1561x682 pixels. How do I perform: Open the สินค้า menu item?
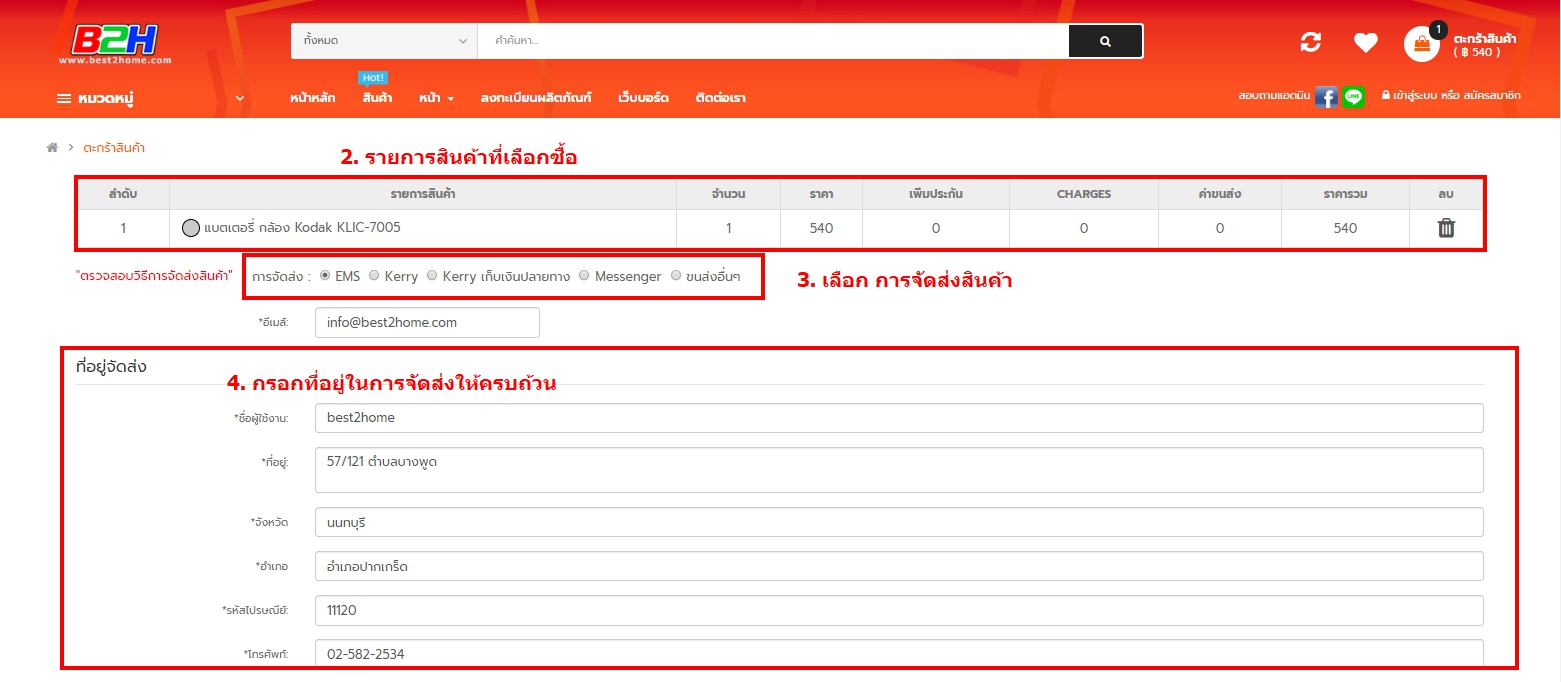377,98
